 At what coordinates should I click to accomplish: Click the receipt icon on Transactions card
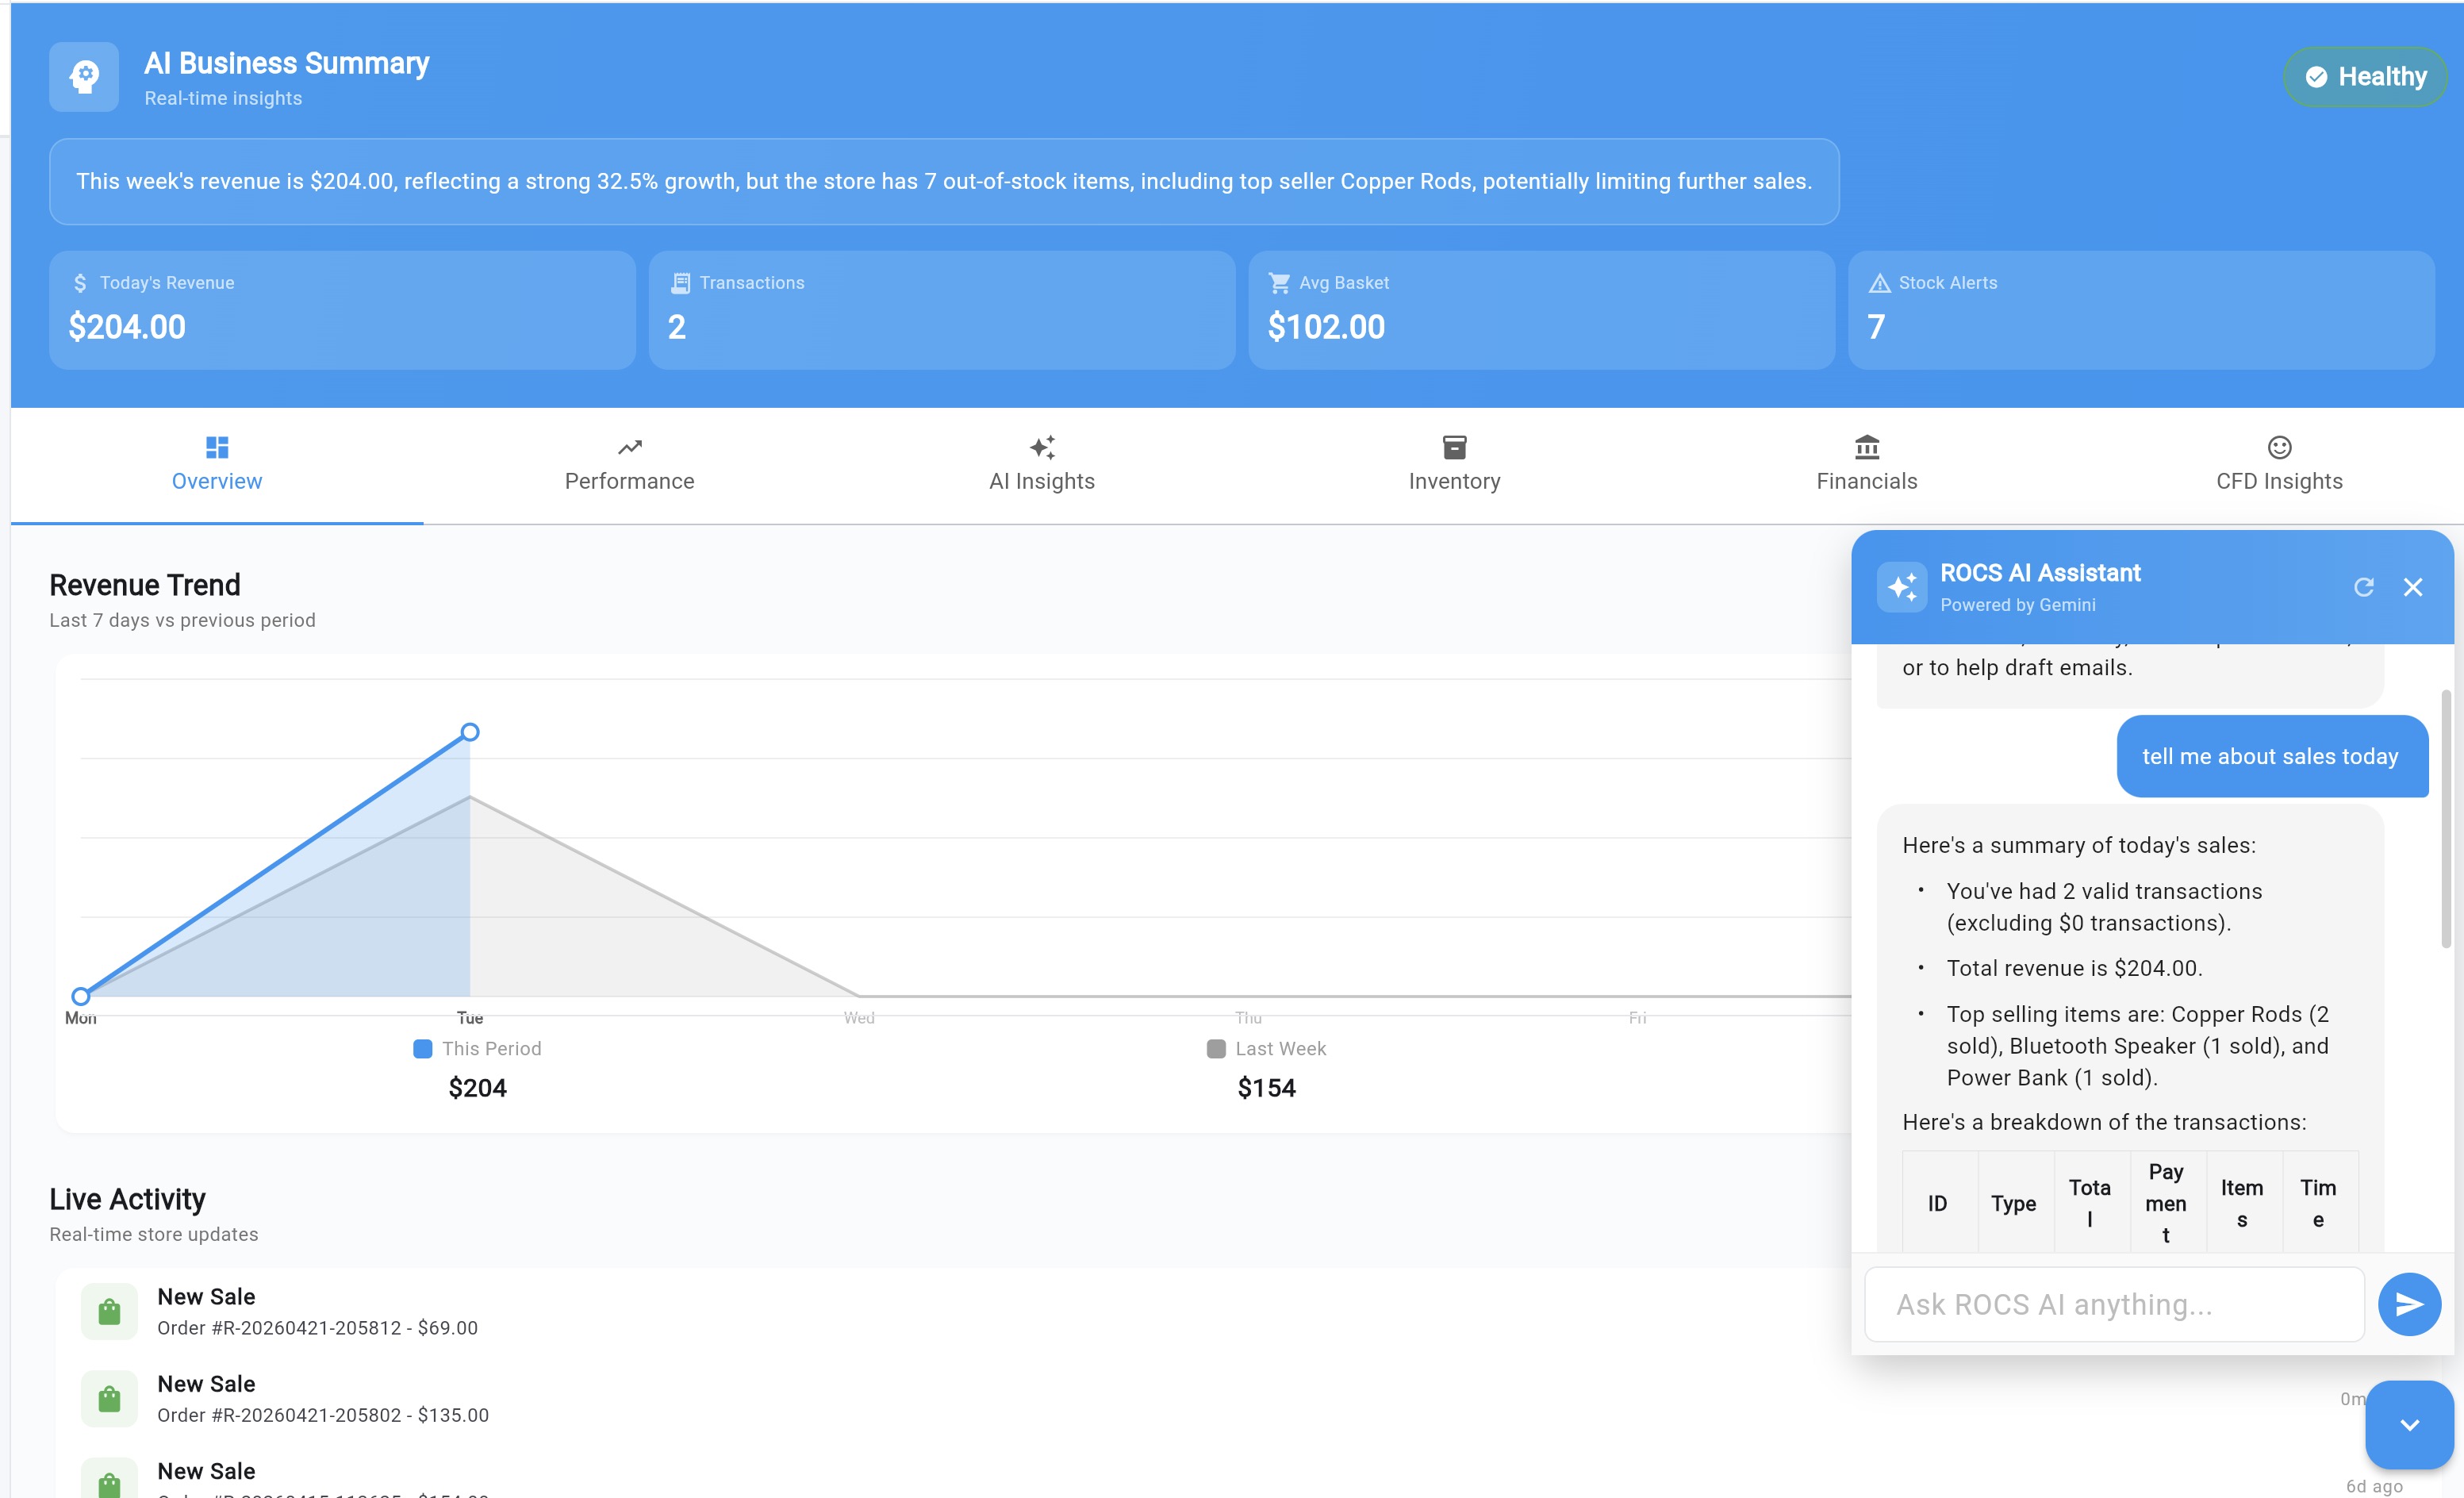tap(681, 282)
